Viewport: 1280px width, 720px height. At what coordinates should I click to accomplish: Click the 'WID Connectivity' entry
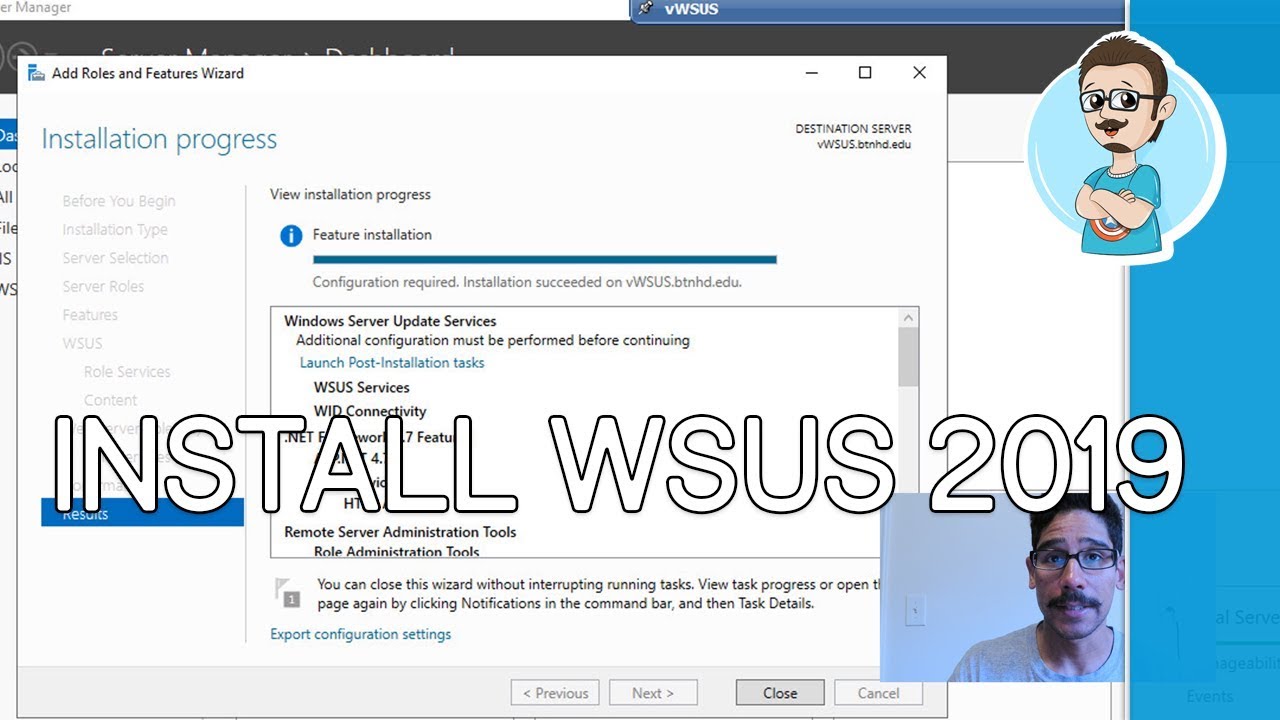coord(370,411)
